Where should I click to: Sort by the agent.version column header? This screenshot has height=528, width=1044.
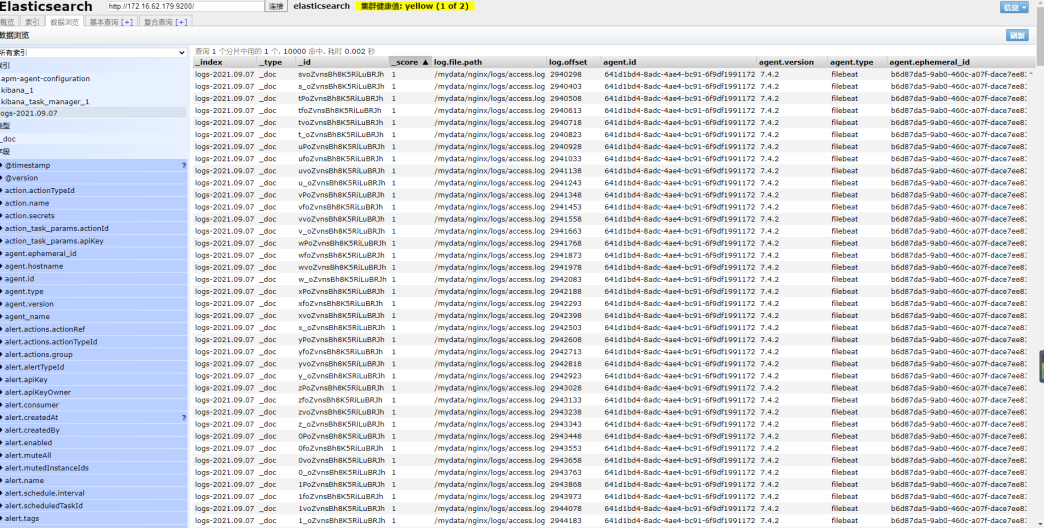point(792,62)
